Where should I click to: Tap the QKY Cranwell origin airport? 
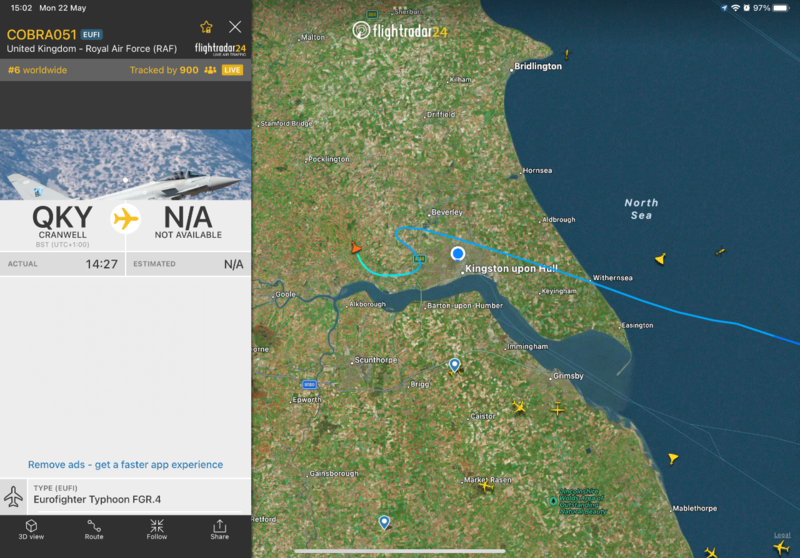coord(62,225)
